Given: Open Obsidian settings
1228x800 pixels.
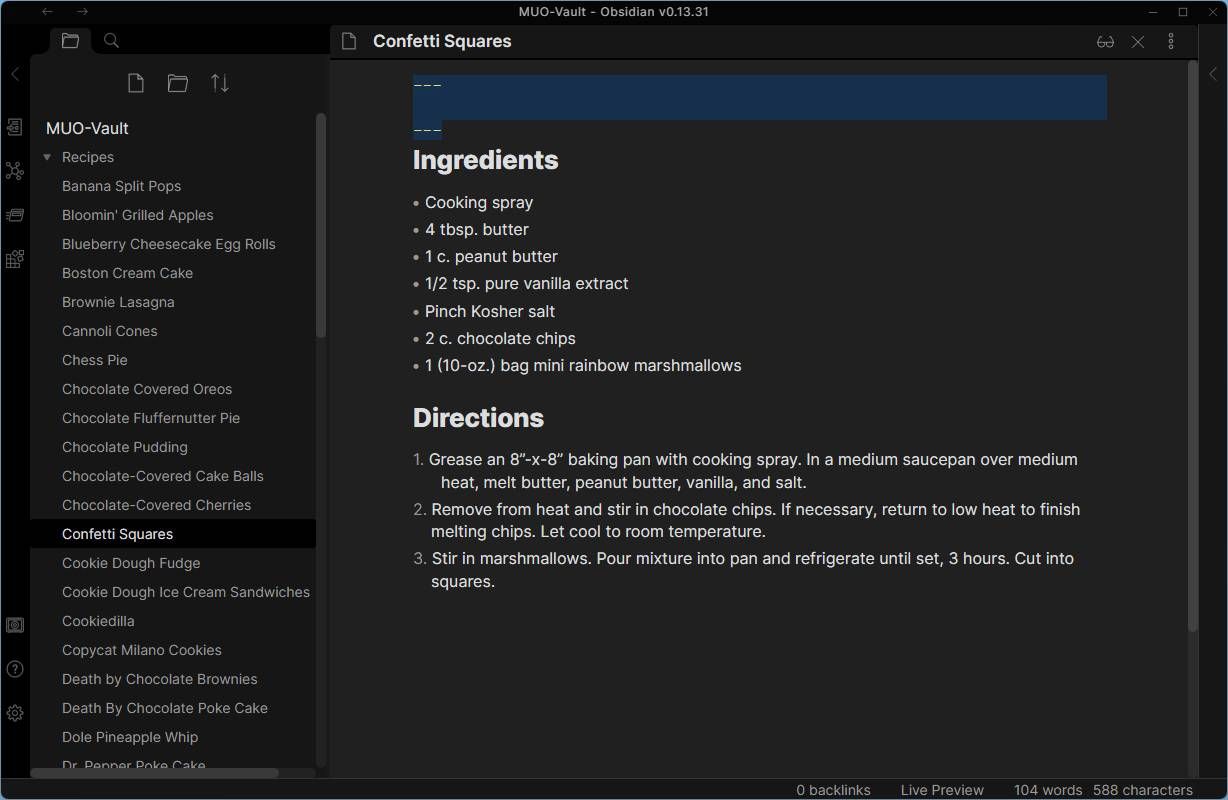Looking at the screenshot, I should coord(15,713).
